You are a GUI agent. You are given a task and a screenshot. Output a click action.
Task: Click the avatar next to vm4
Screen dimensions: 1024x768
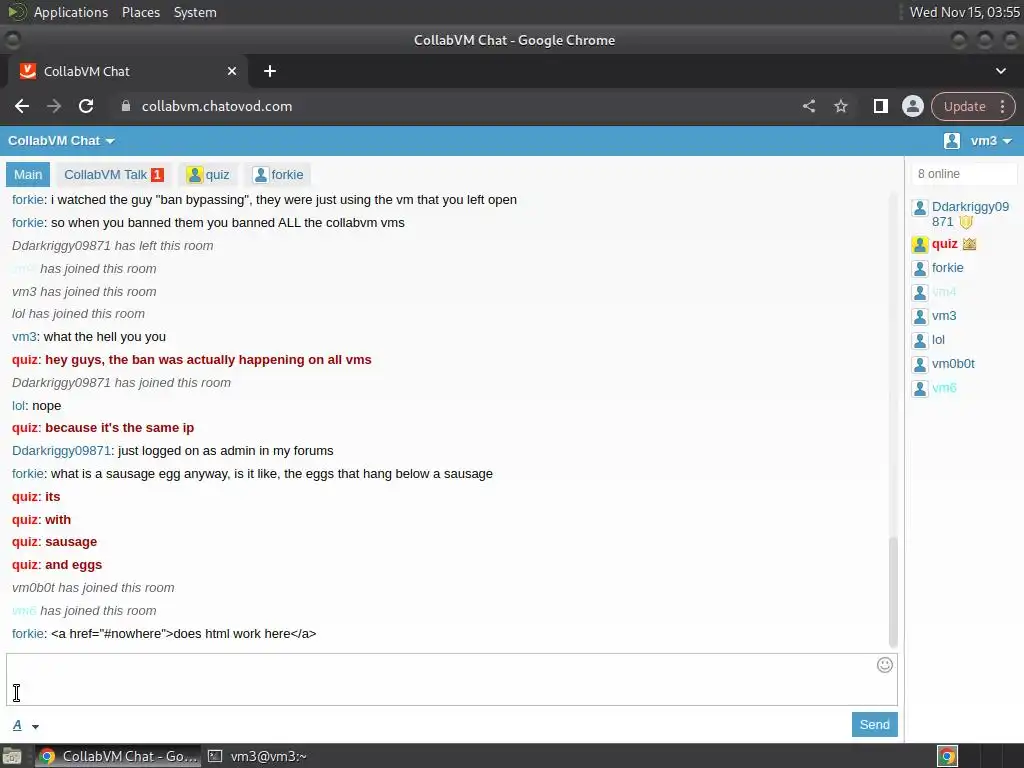coord(920,293)
